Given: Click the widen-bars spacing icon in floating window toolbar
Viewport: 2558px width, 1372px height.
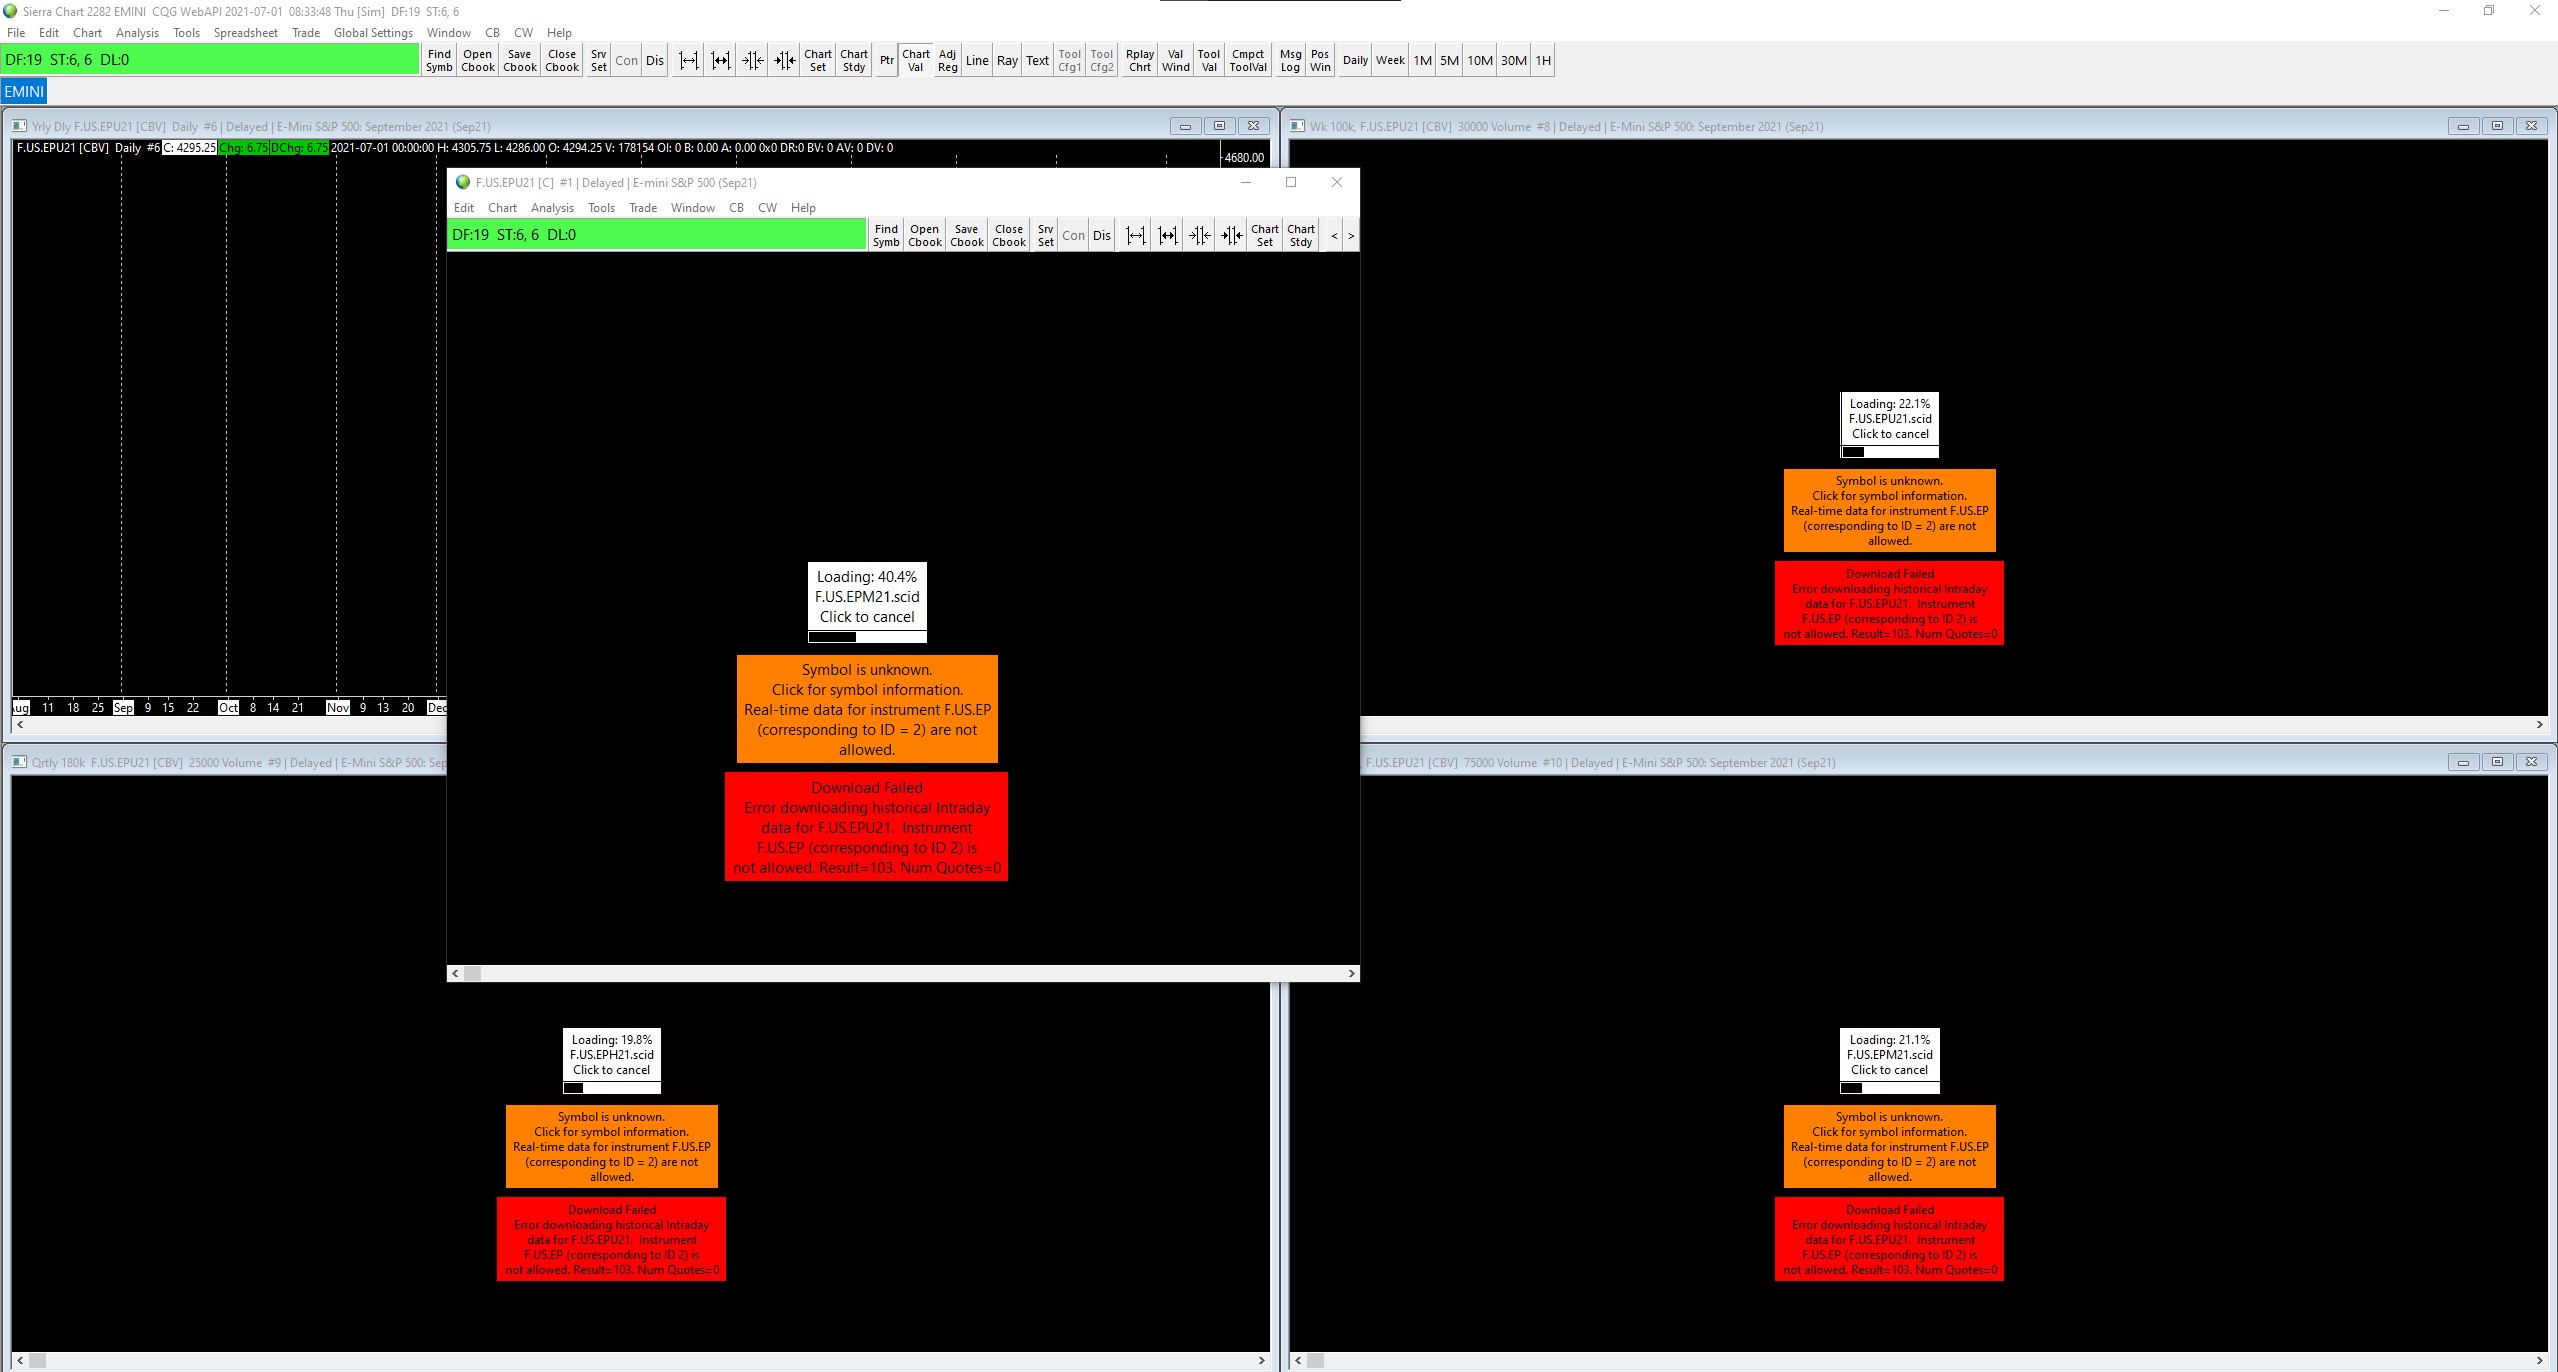Looking at the screenshot, I should pos(1135,236).
